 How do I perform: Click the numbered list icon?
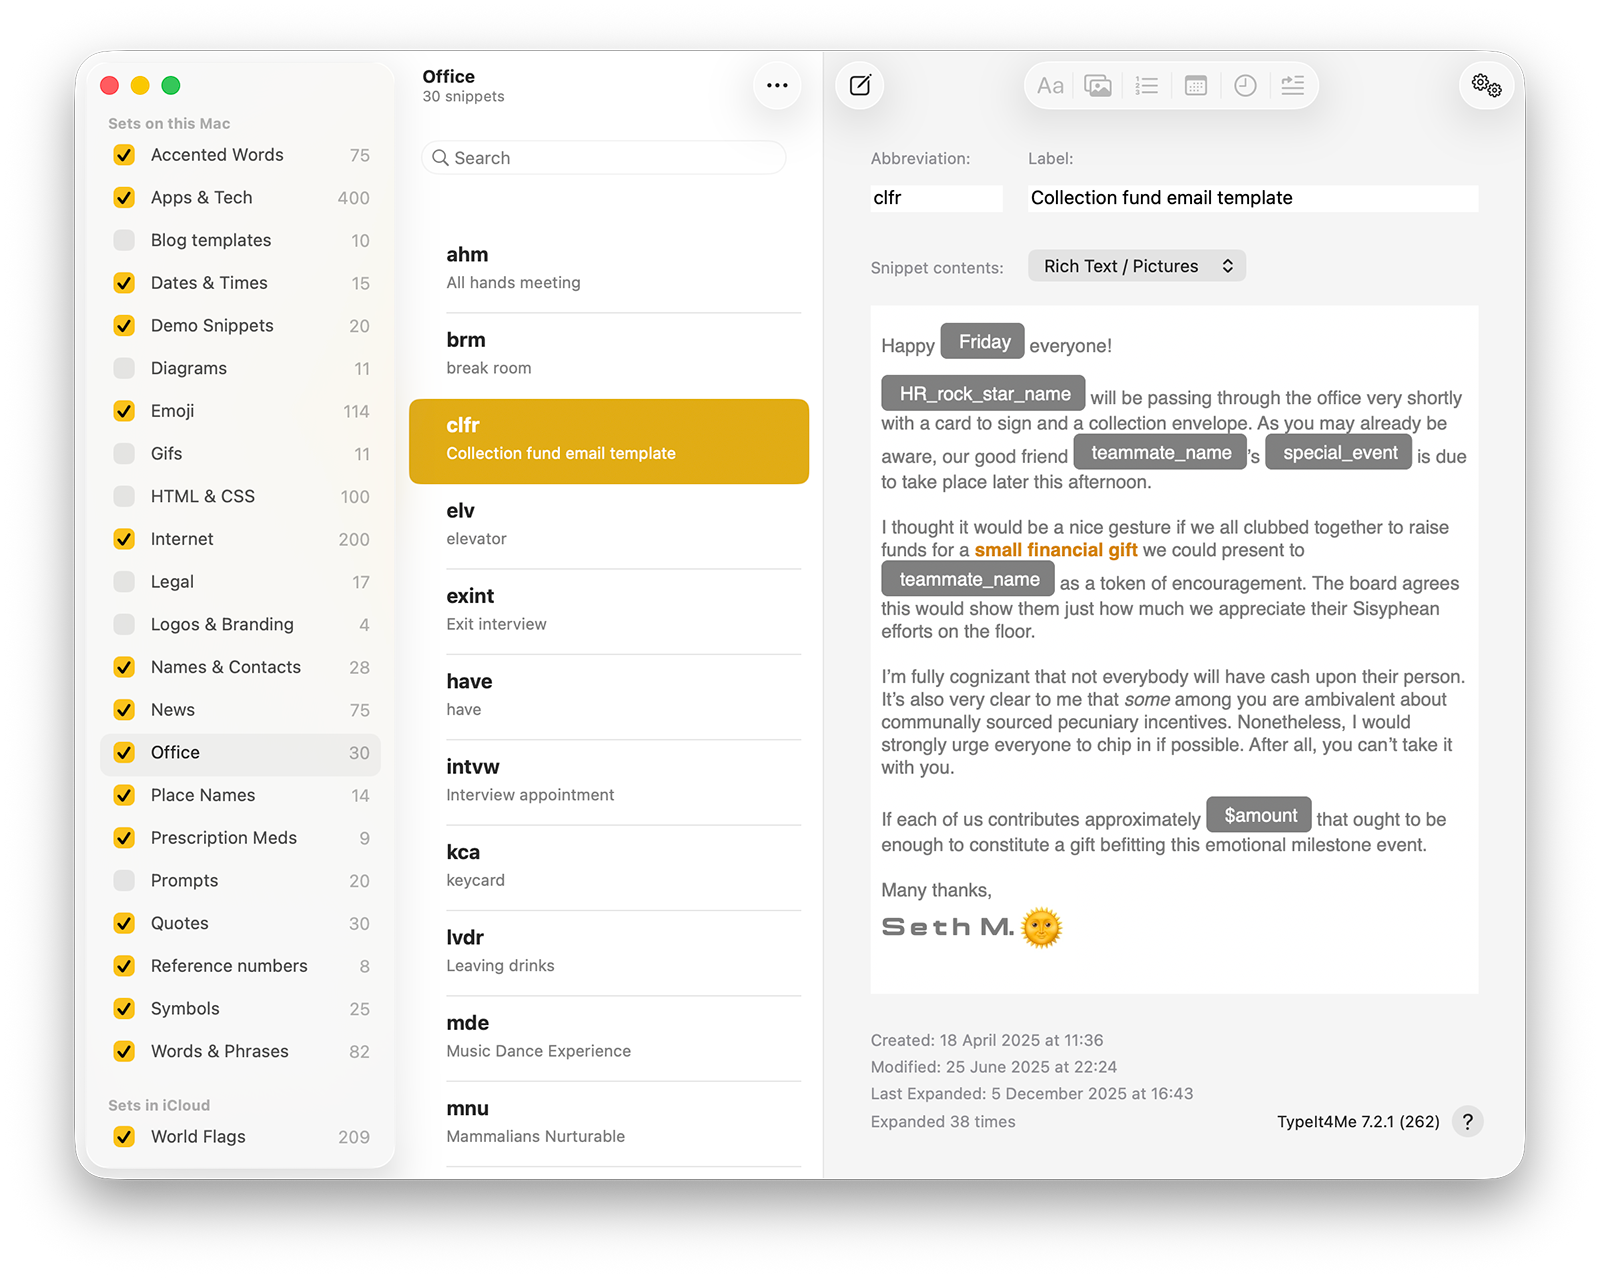(1146, 85)
